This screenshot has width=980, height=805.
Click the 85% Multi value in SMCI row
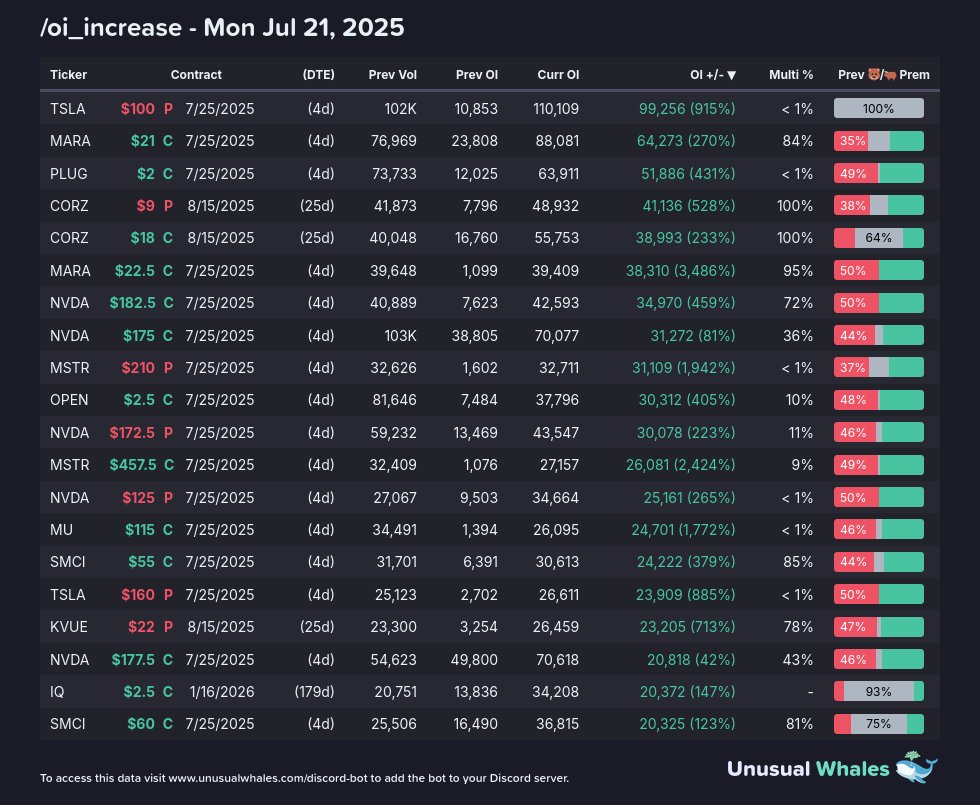point(798,561)
